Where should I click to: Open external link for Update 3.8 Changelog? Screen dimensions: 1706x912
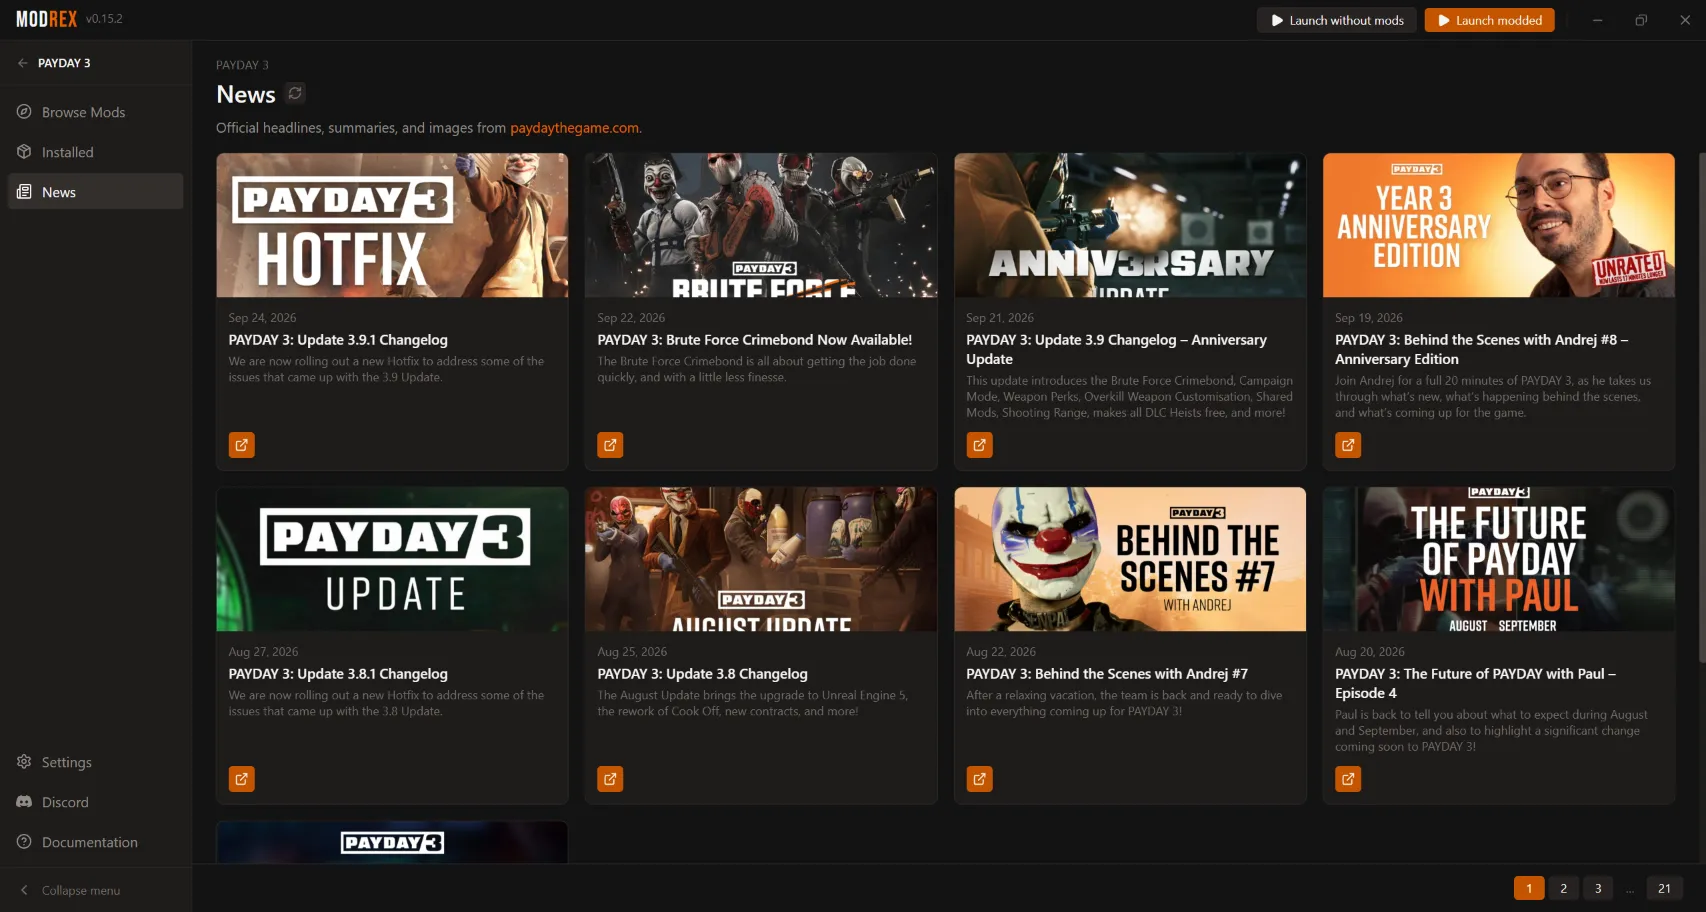point(611,779)
